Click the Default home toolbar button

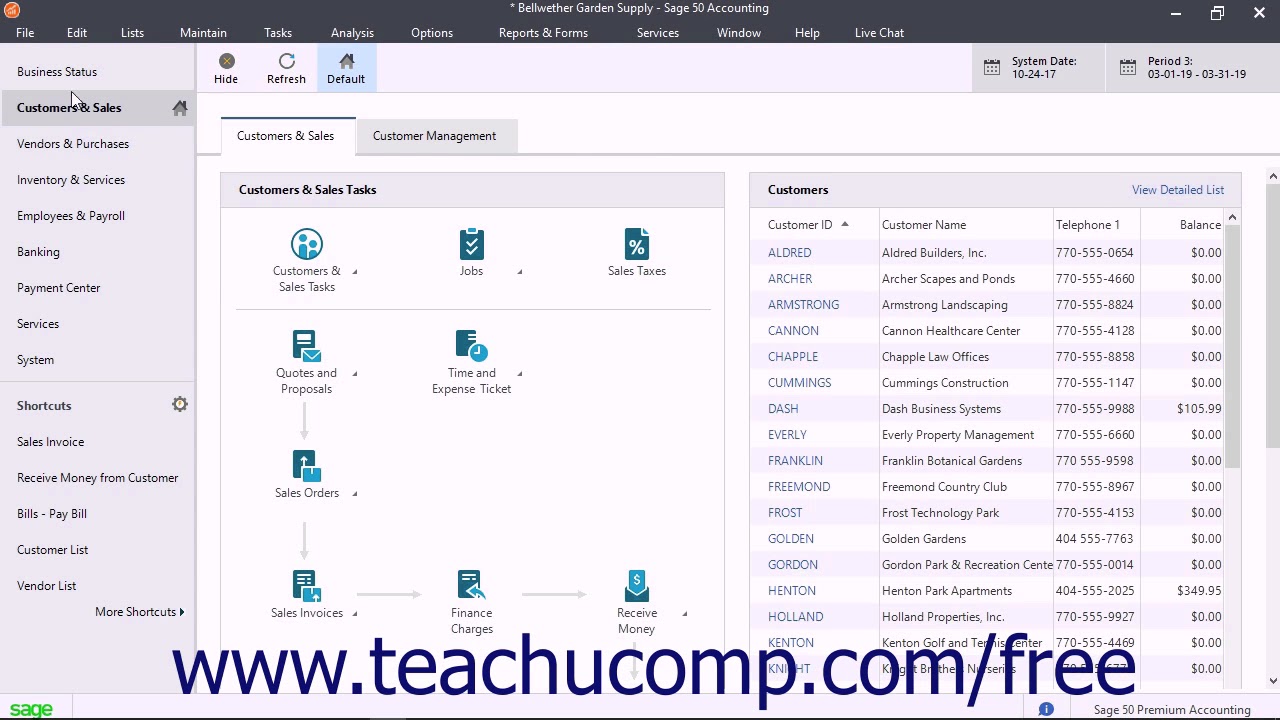346,69
